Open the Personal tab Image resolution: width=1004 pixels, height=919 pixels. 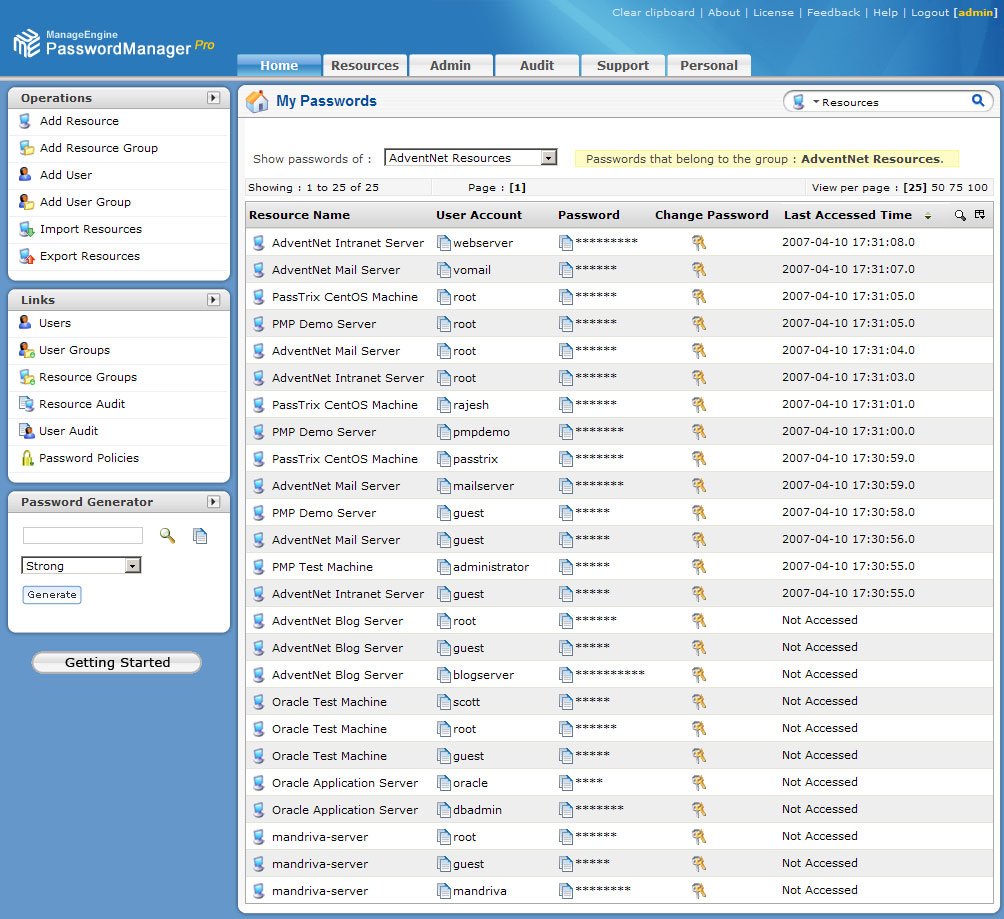pyautogui.click(x=708, y=66)
